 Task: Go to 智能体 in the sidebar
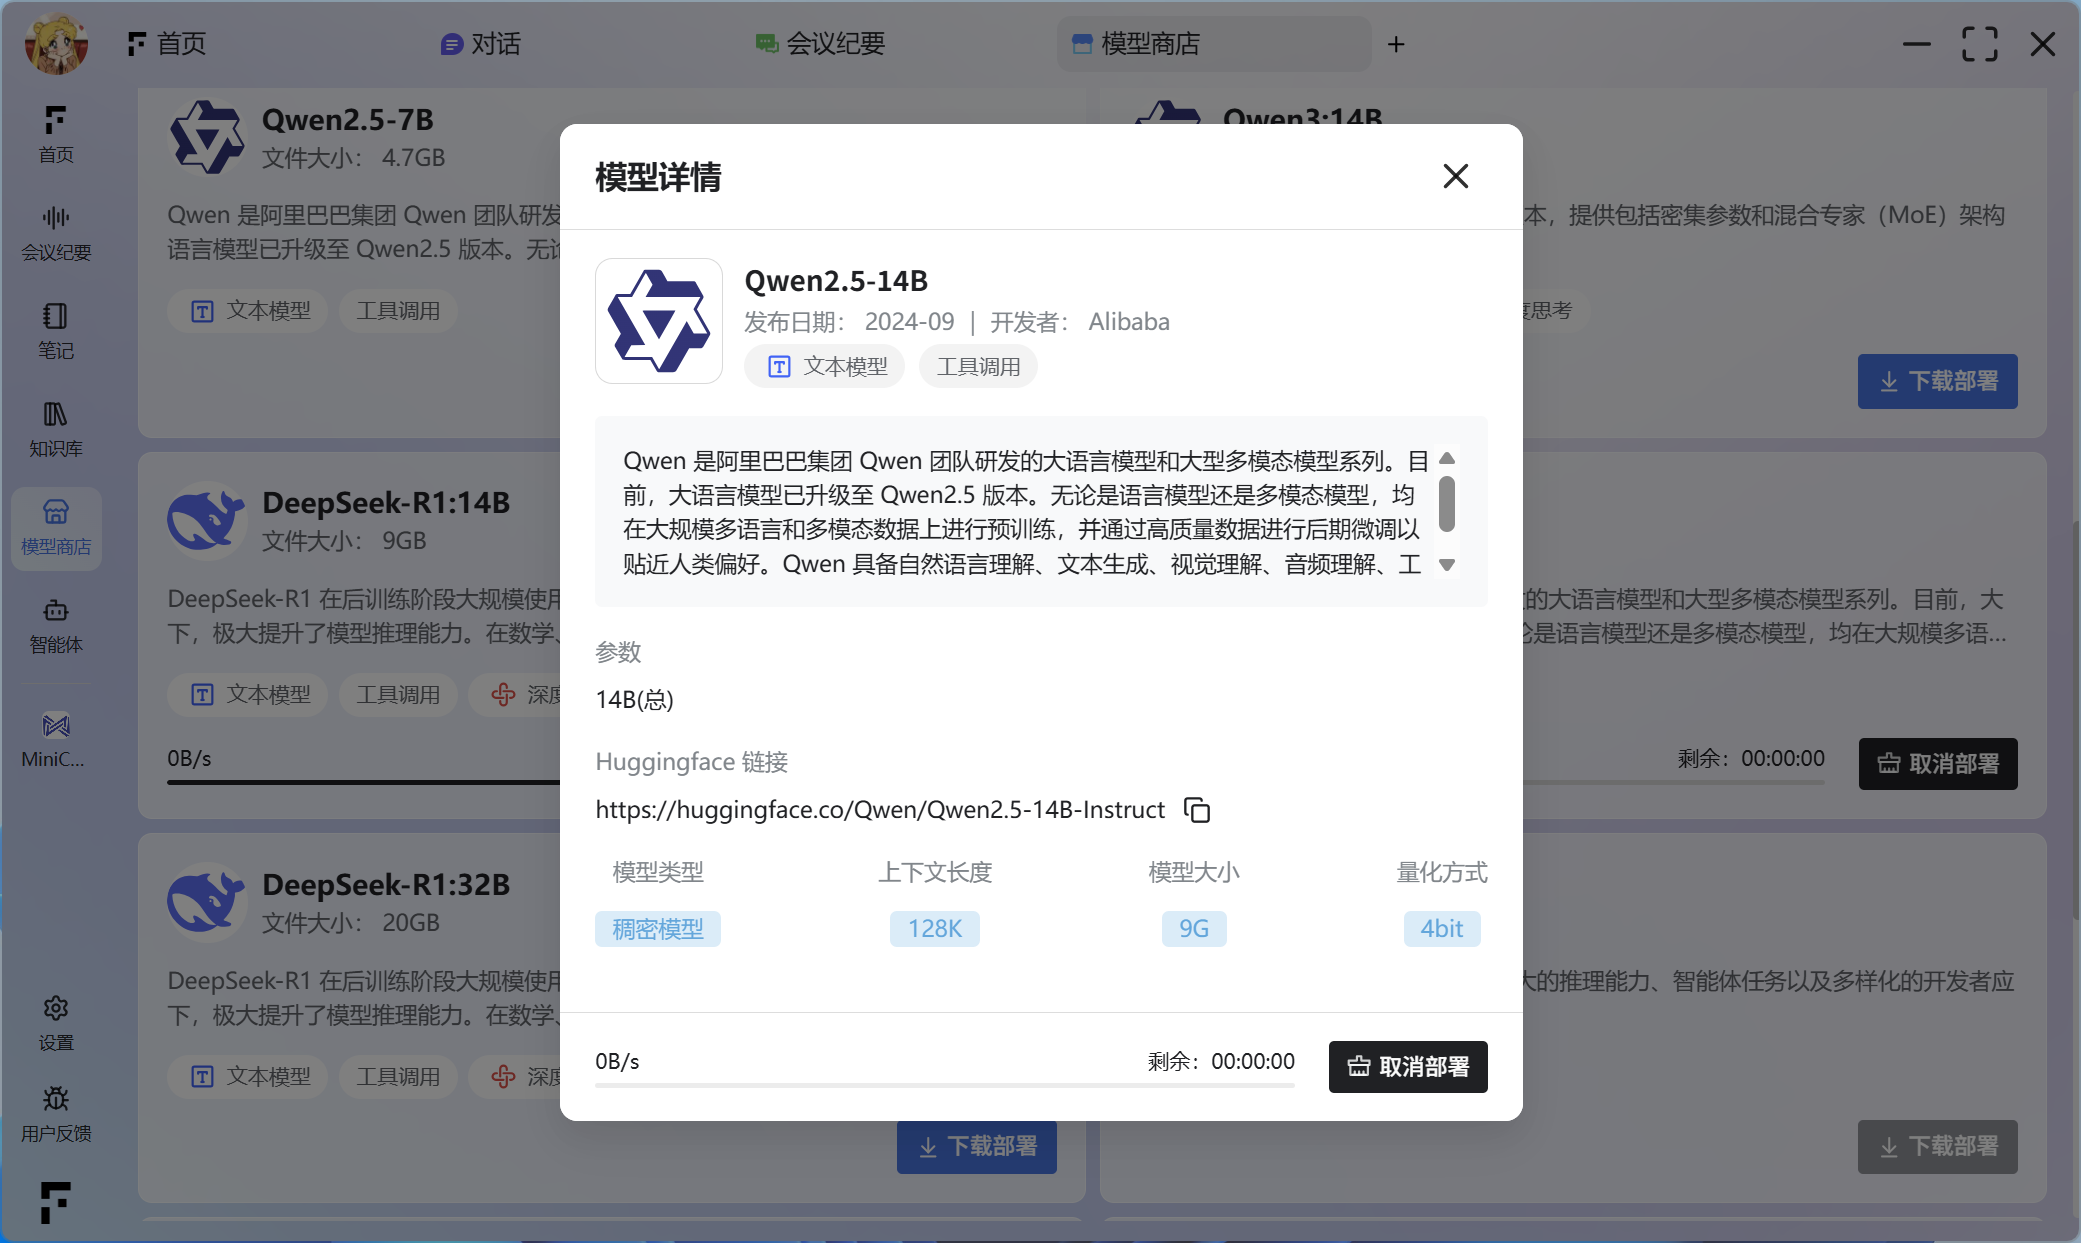pyautogui.click(x=56, y=625)
